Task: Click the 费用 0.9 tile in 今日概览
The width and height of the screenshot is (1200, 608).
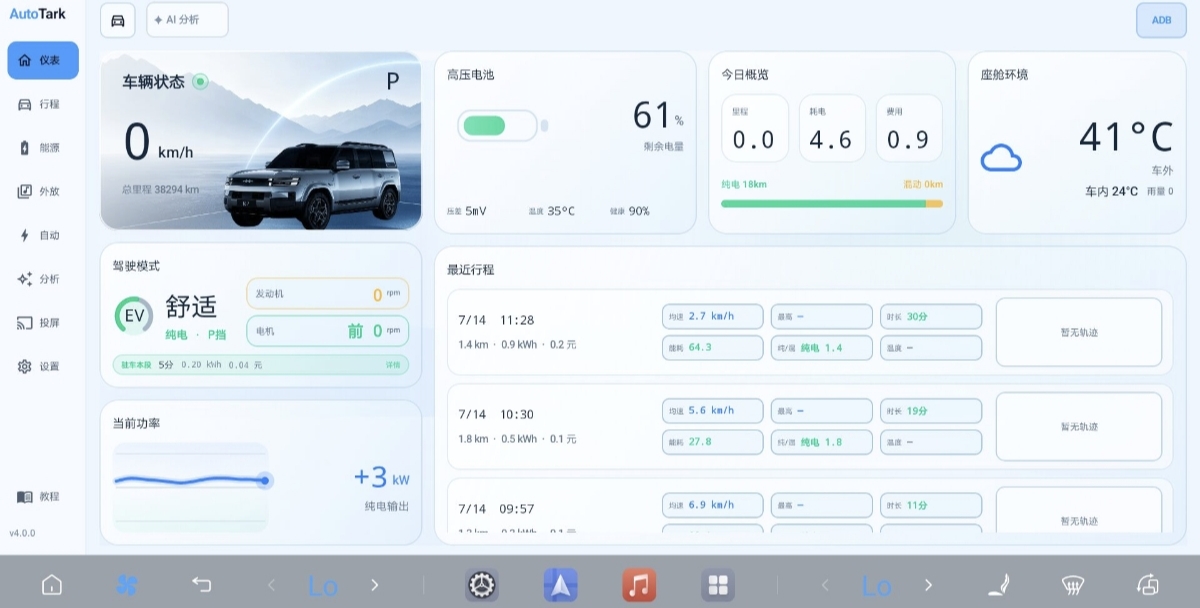Action: (908, 128)
